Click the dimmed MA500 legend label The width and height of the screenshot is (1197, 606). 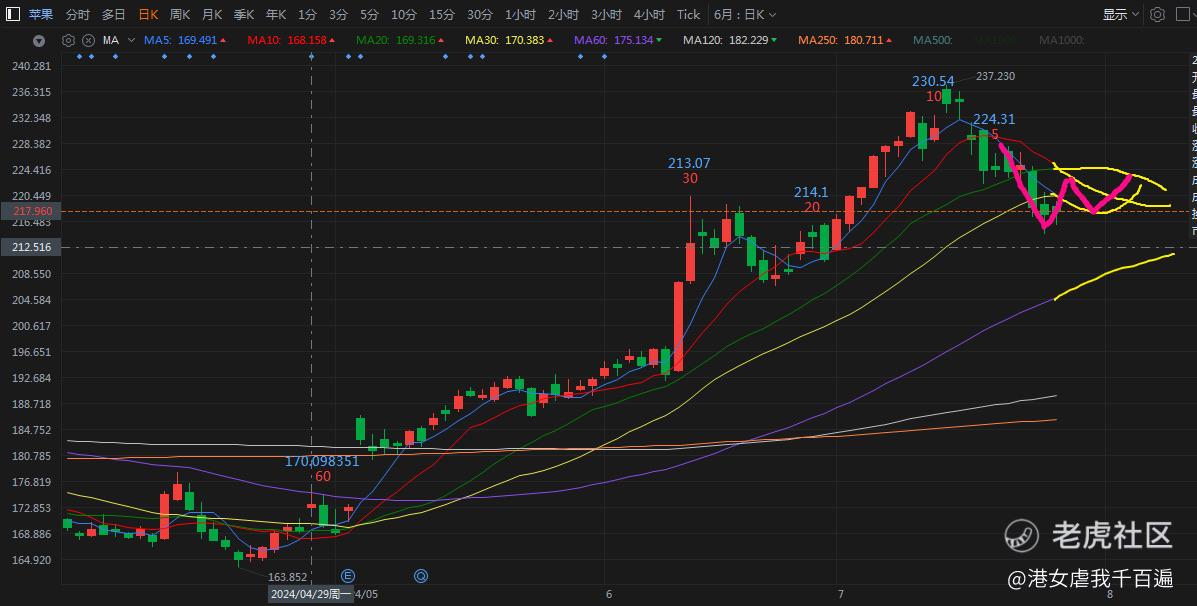coord(932,40)
